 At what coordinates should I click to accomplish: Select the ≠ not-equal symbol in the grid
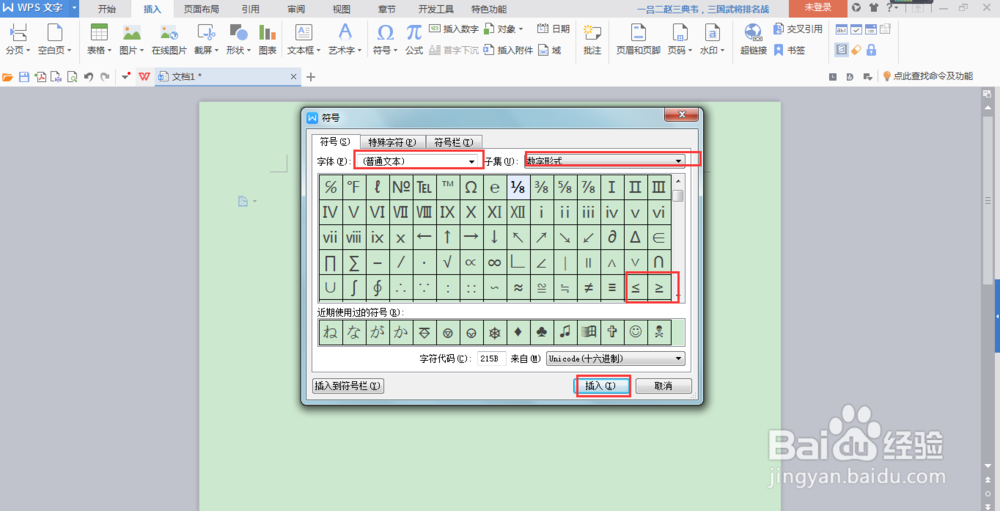(589, 288)
